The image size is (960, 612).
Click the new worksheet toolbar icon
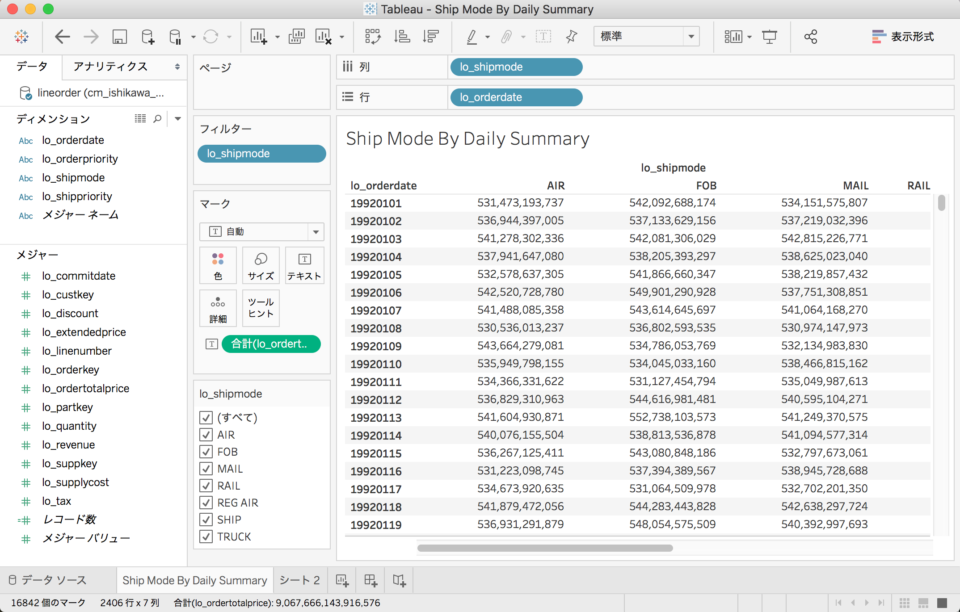coord(257,36)
